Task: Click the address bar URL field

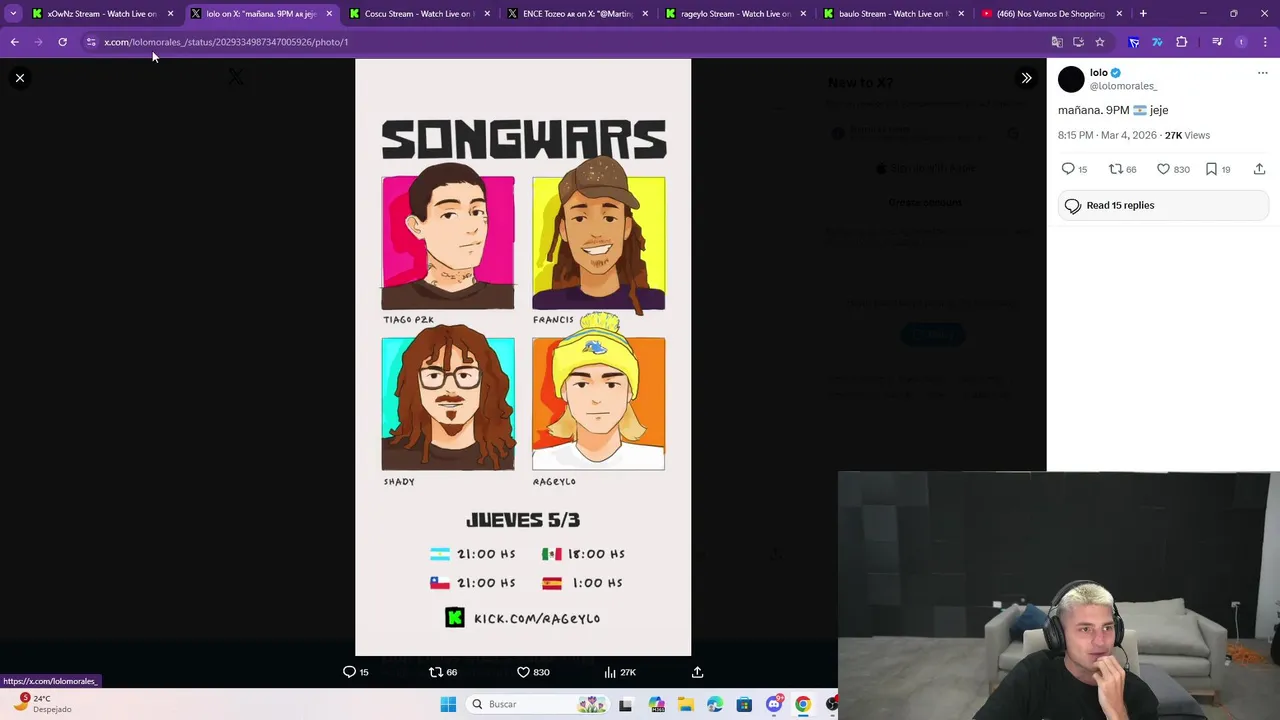Action: (x=570, y=42)
